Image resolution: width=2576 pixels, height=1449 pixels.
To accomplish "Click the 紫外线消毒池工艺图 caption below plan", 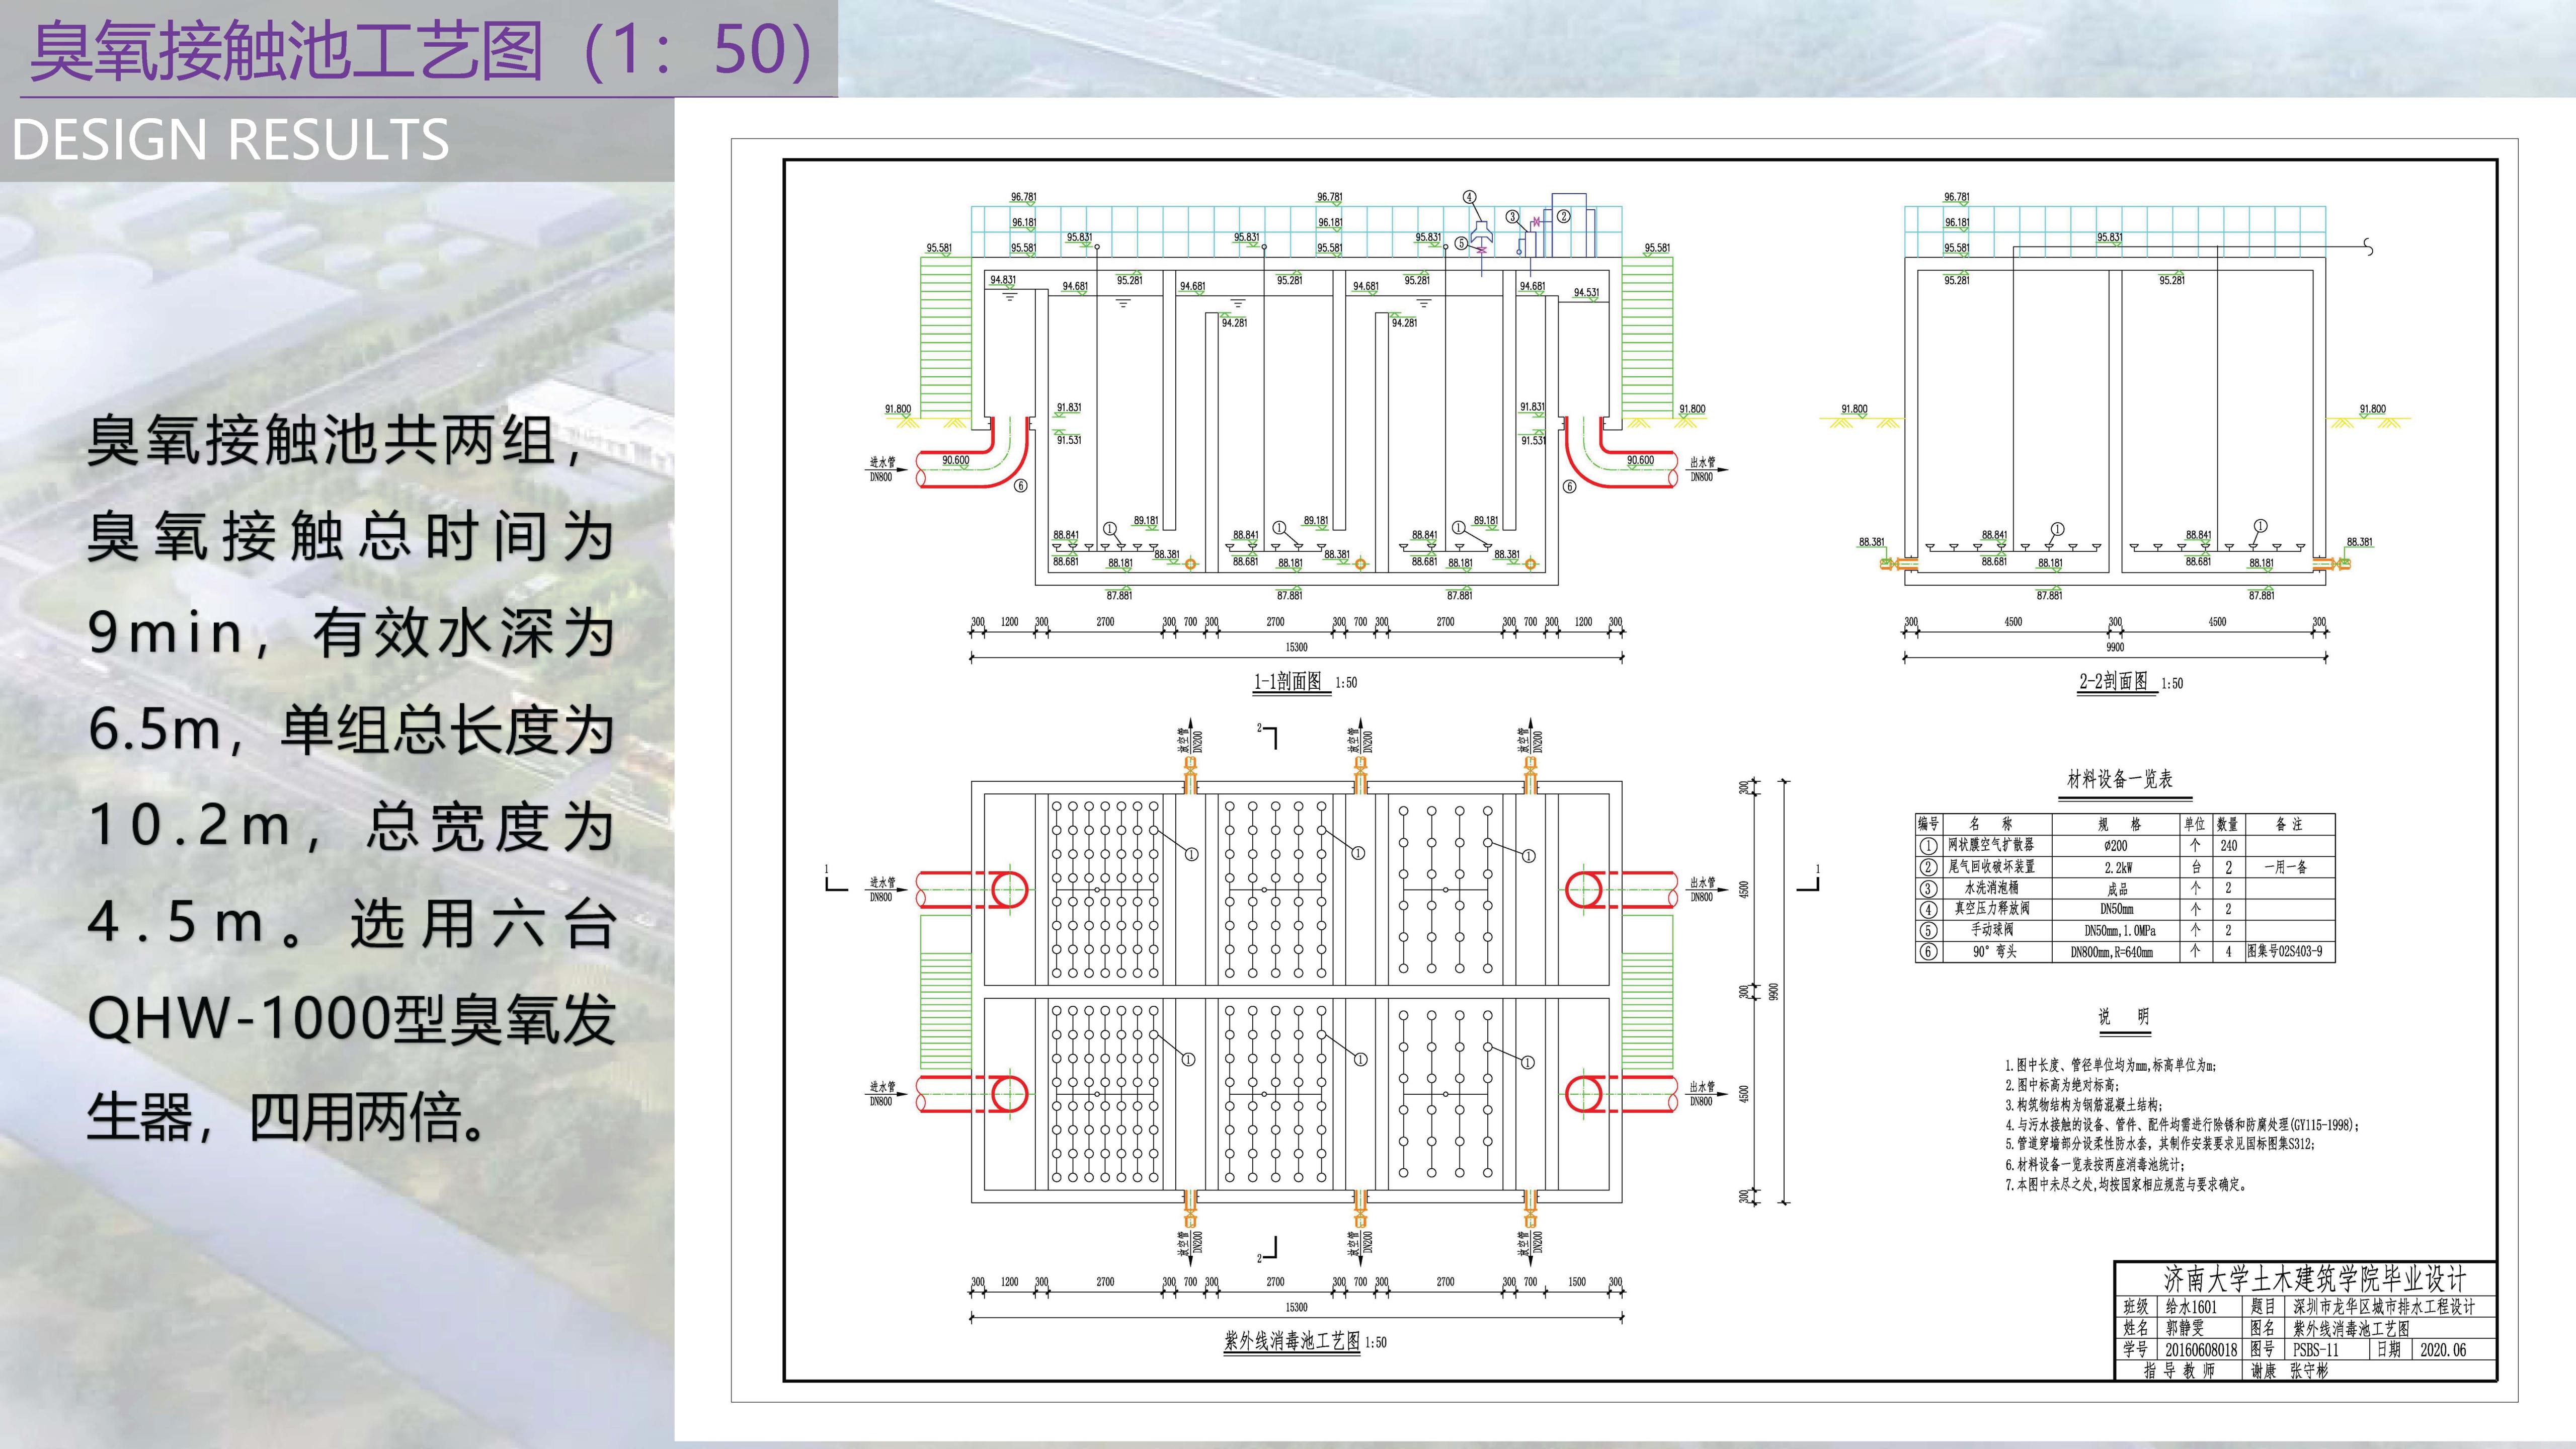I will (x=1291, y=1342).
